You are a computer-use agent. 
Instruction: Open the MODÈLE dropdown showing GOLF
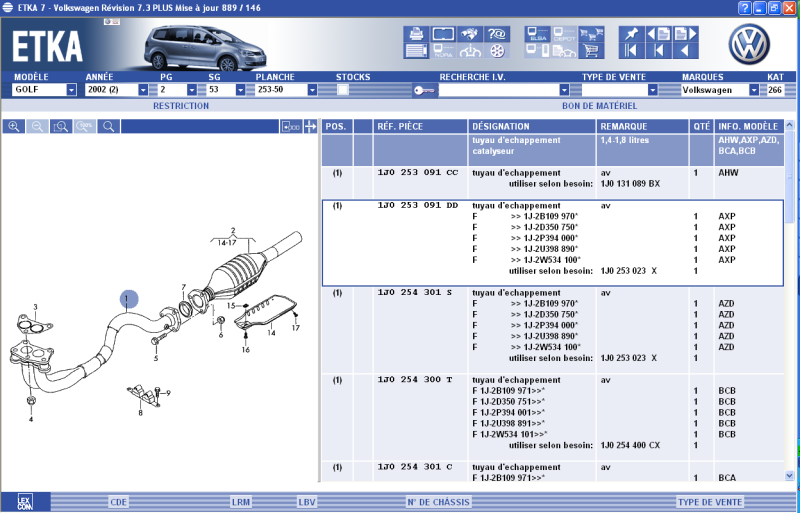point(71,90)
